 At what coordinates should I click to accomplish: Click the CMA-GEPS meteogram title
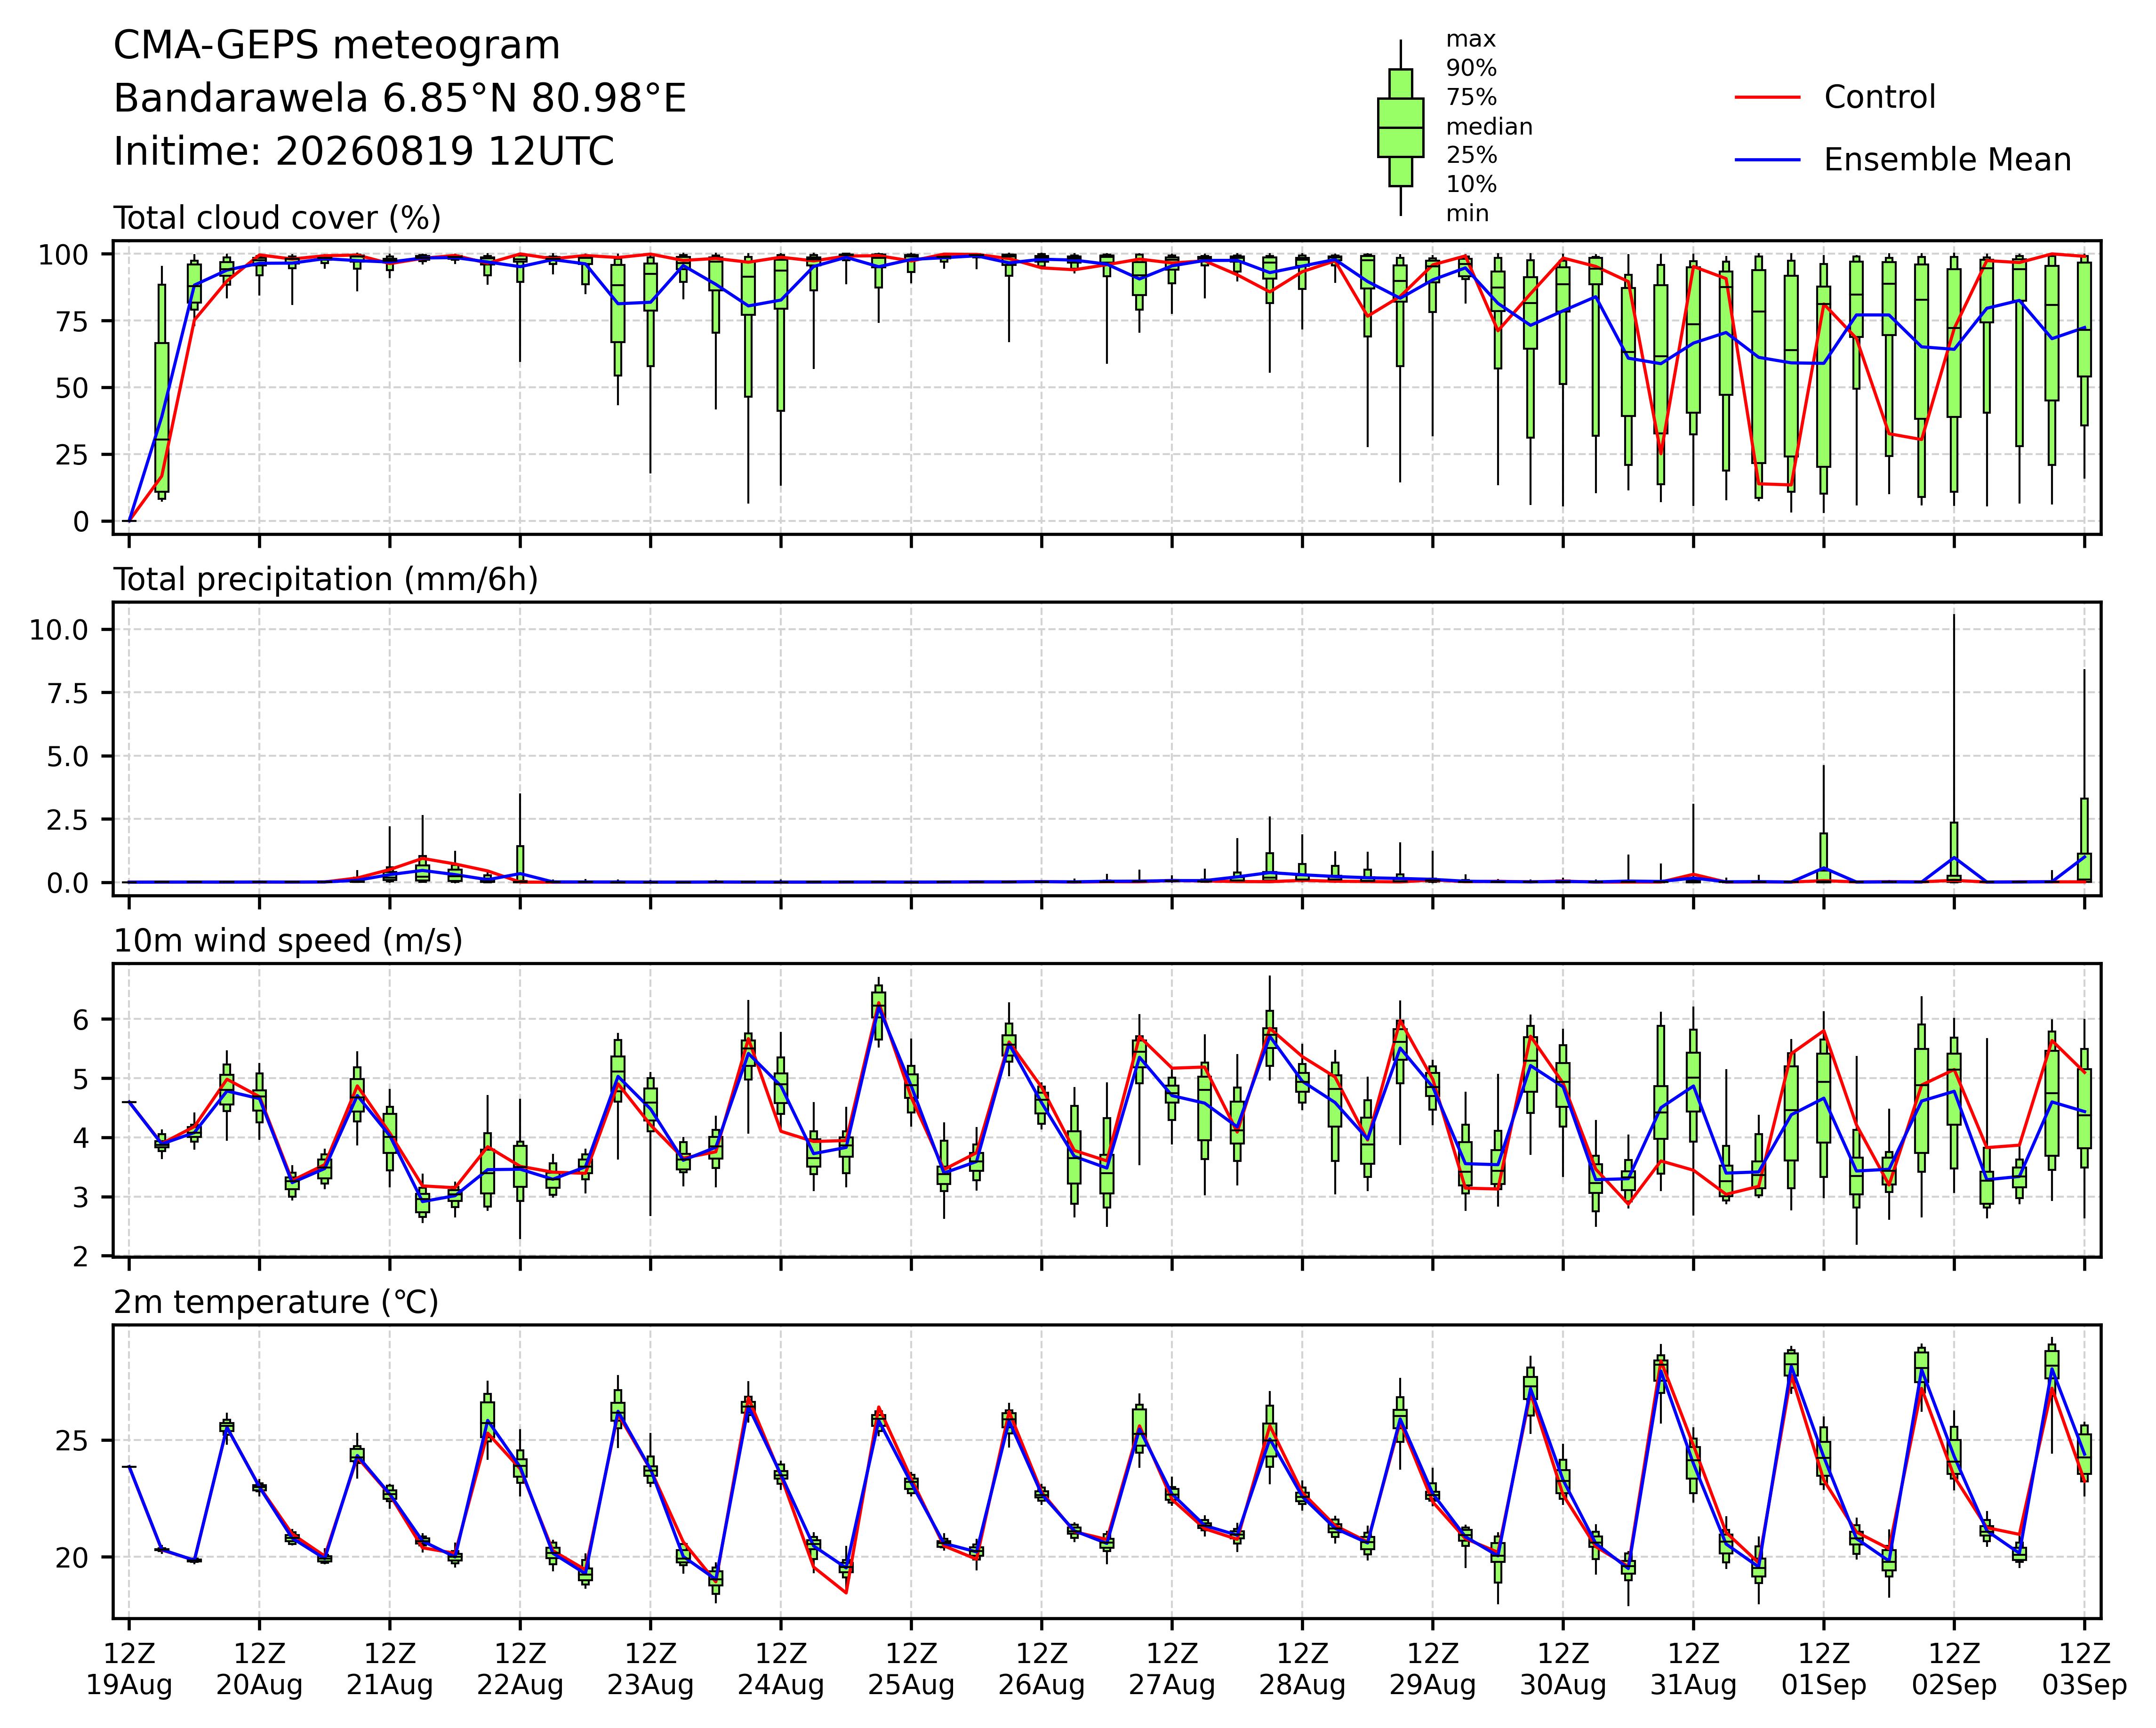point(336,46)
